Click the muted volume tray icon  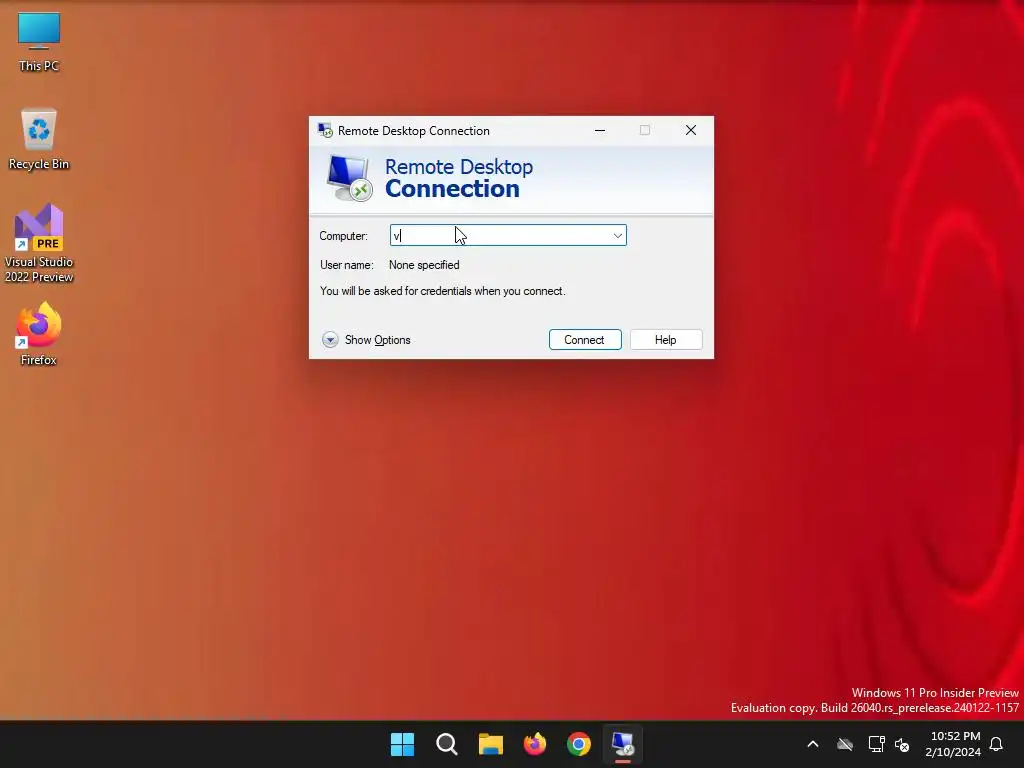[x=902, y=744]
